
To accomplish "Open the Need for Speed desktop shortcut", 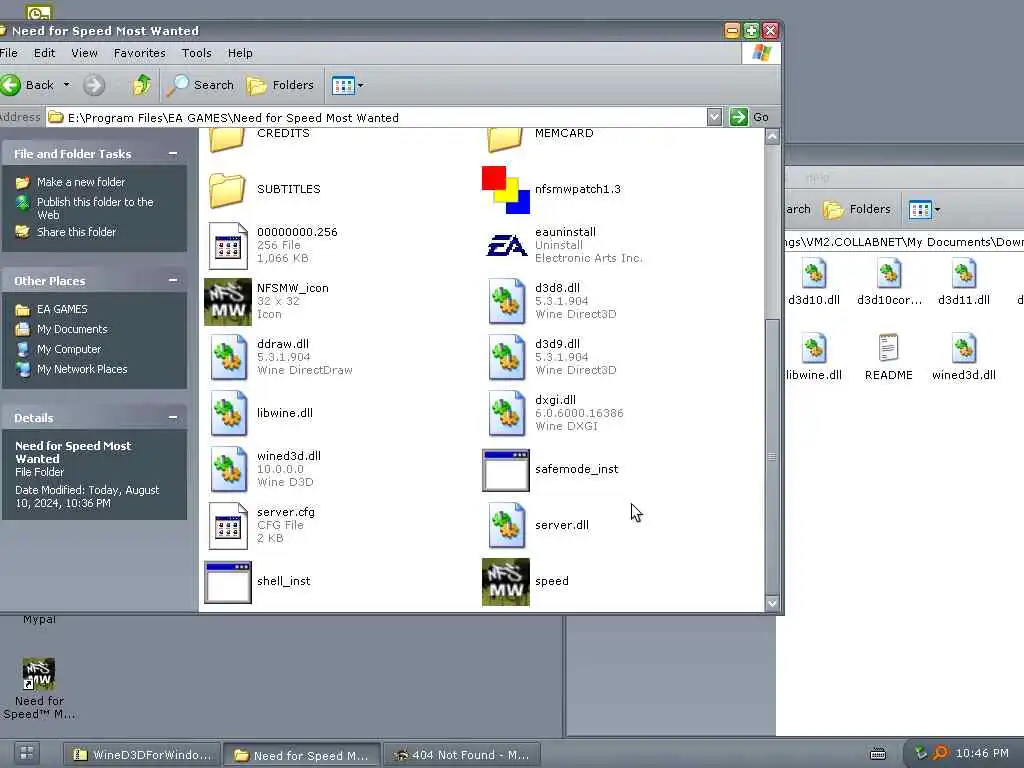I will point(39,688).
